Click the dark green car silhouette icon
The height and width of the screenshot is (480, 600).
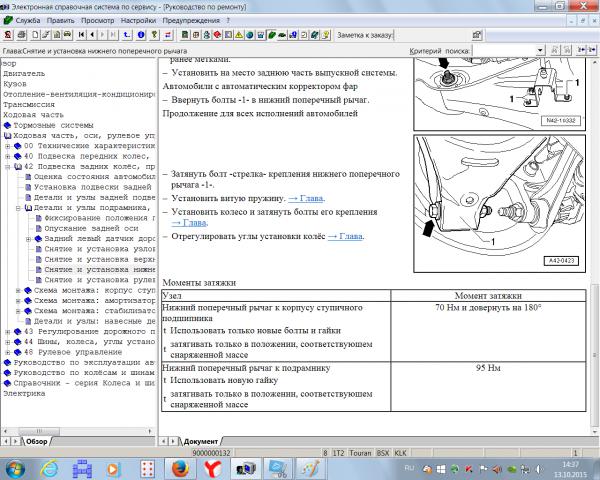[282, 35]
